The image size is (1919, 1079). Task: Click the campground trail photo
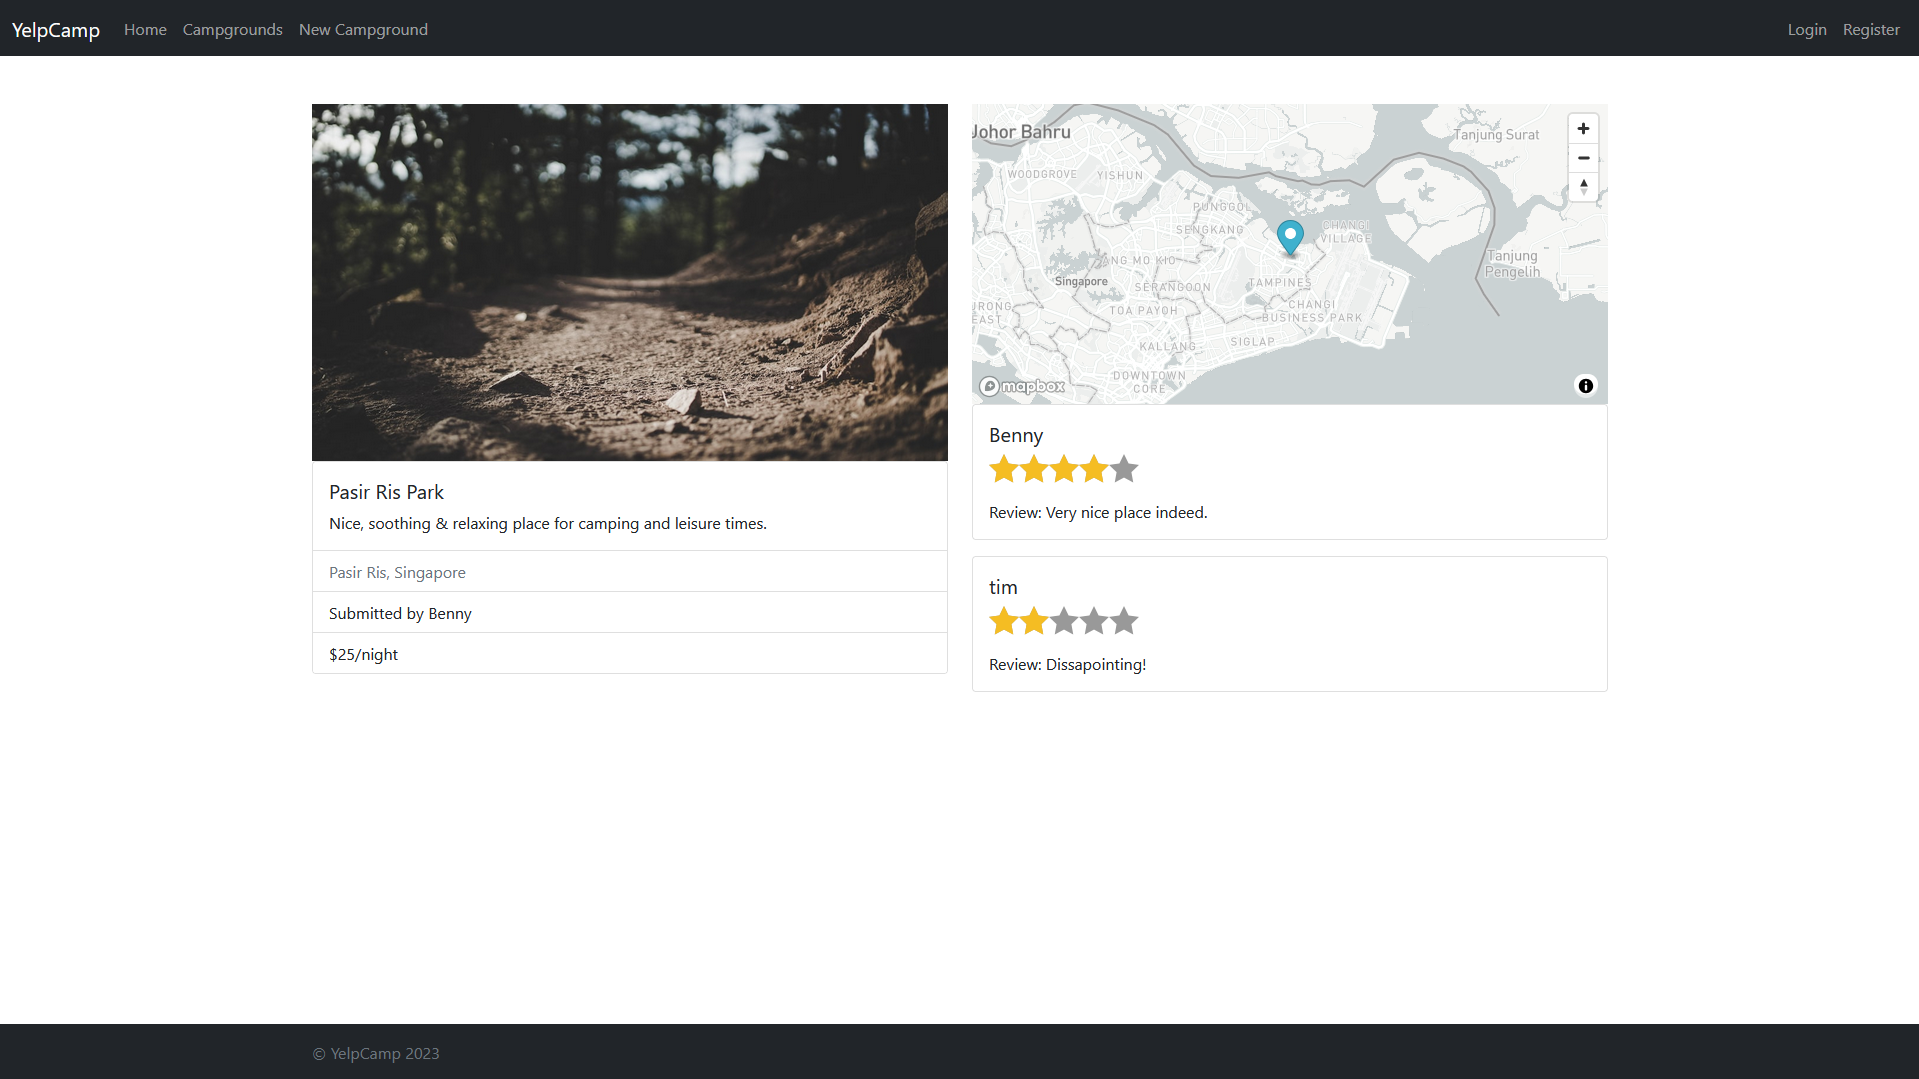click(x=629, y=282)
